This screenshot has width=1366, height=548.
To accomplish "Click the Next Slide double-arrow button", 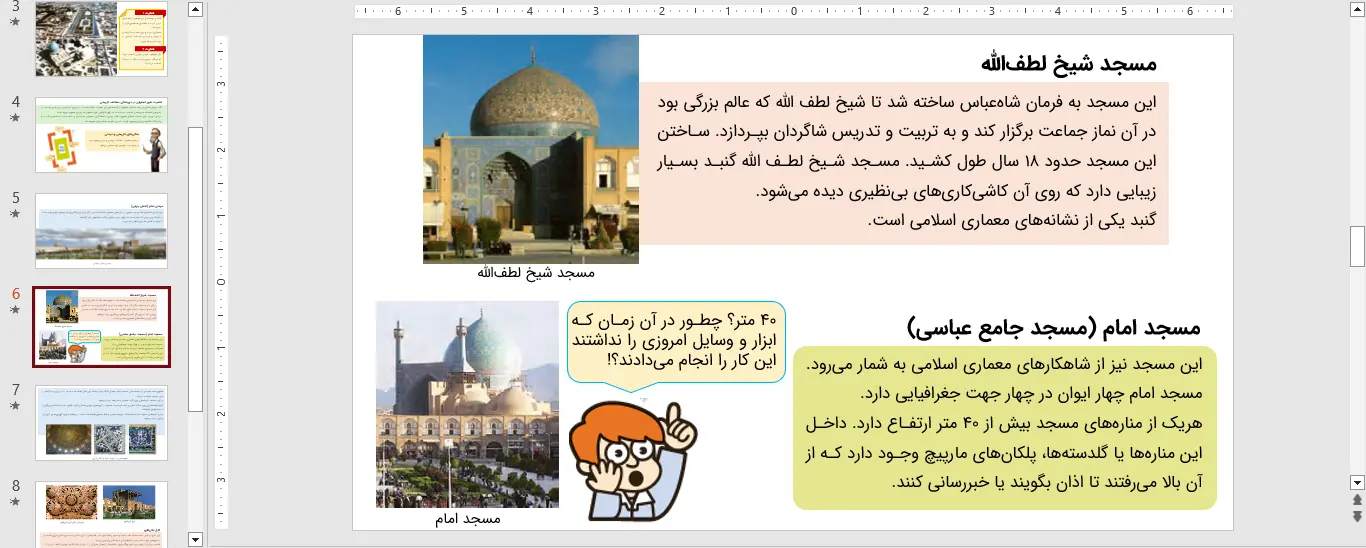I will pos(1357,516).
